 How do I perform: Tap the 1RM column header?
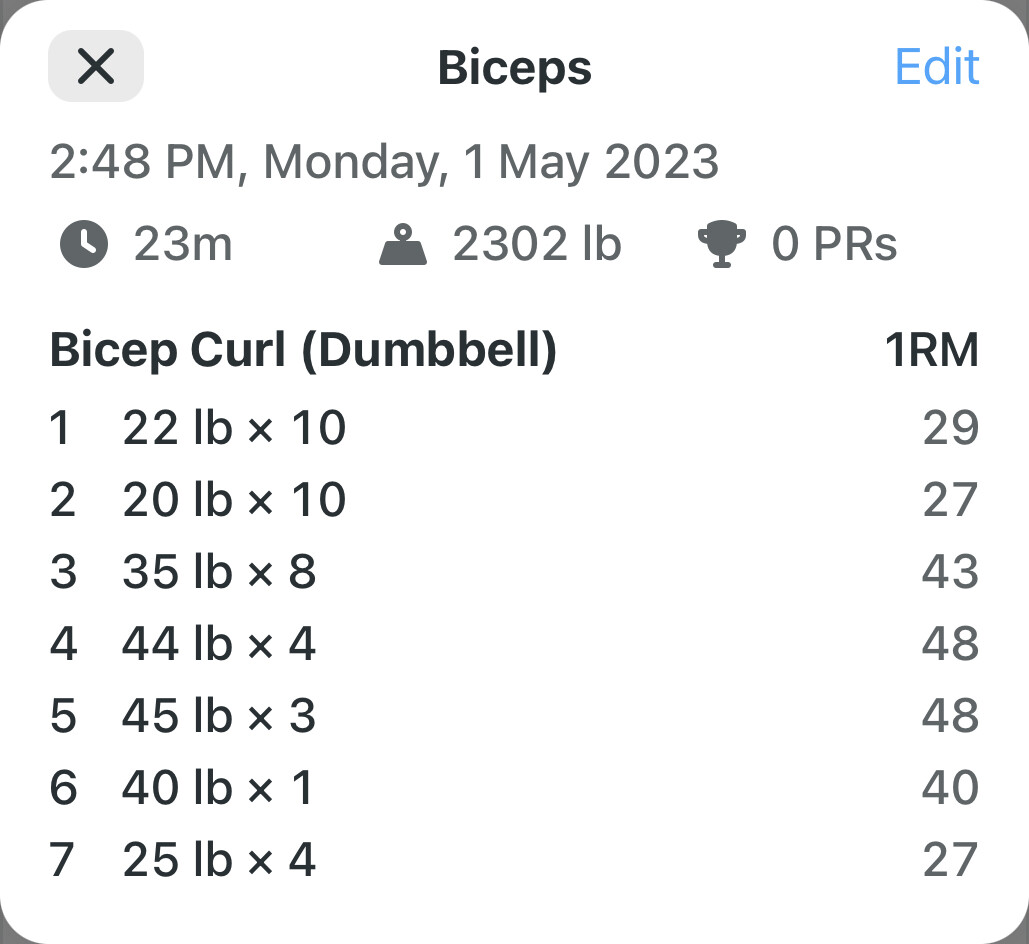tap(932, 350)
